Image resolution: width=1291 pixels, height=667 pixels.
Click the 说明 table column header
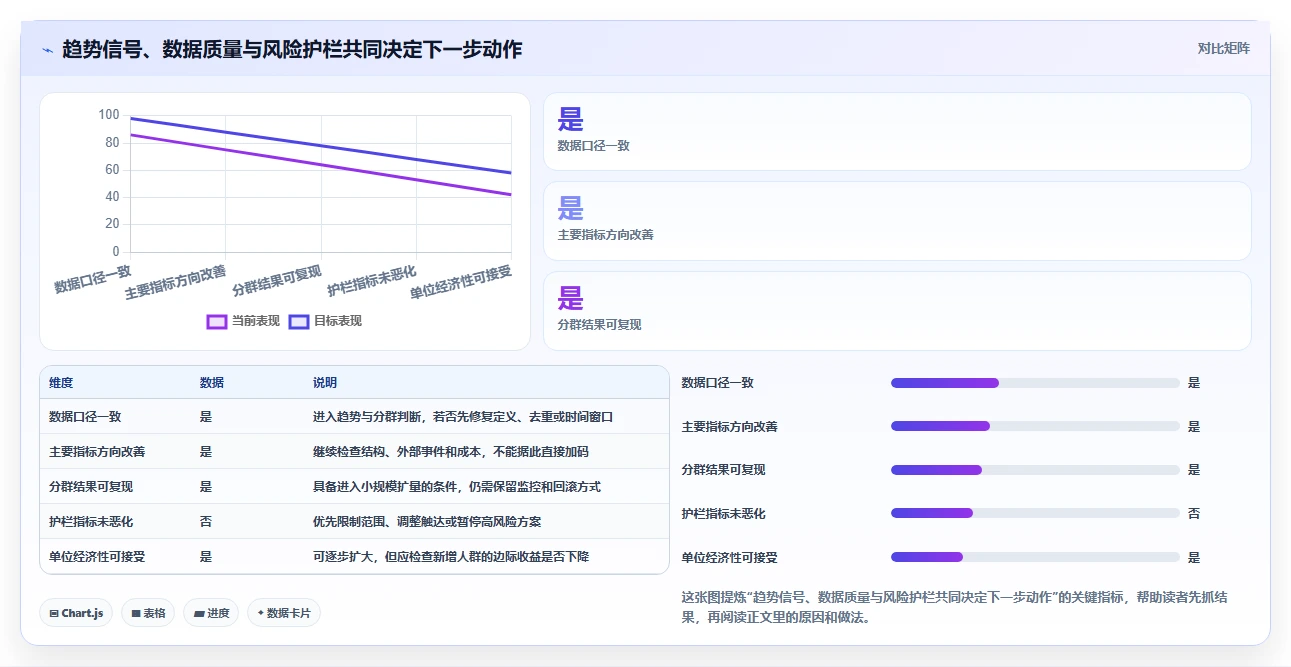coord(325,382)
